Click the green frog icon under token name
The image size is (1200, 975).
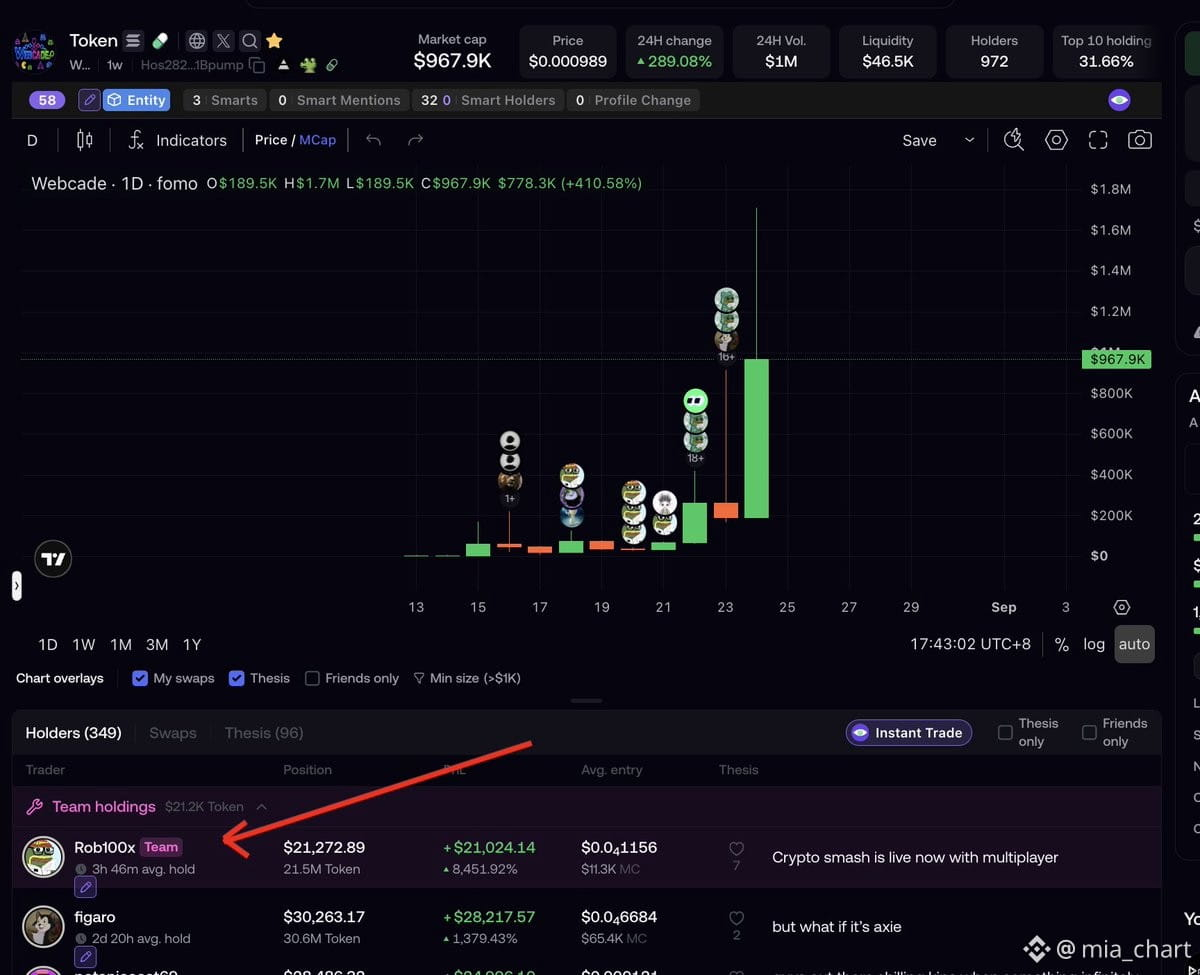308,65
